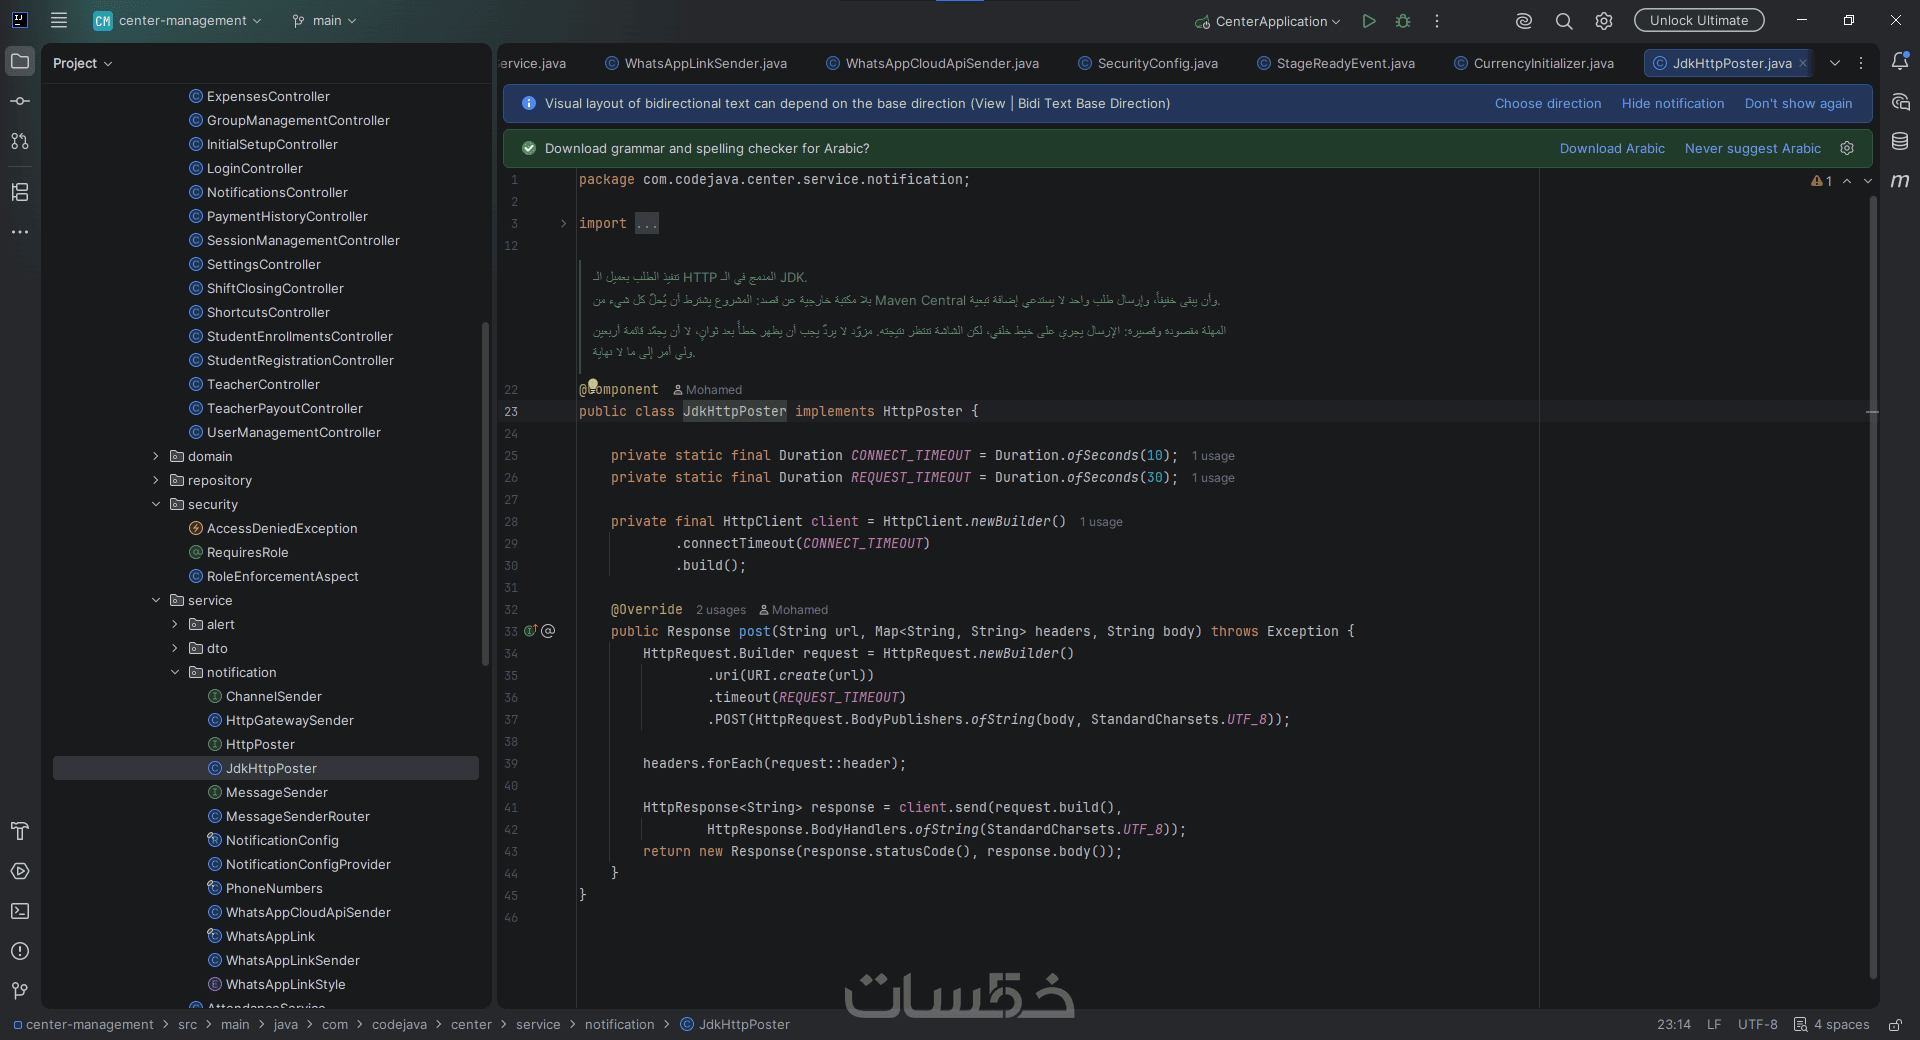Show more tool windows ellipsis
Screen dimensions: 1920x1040
[x=20, y=232]
